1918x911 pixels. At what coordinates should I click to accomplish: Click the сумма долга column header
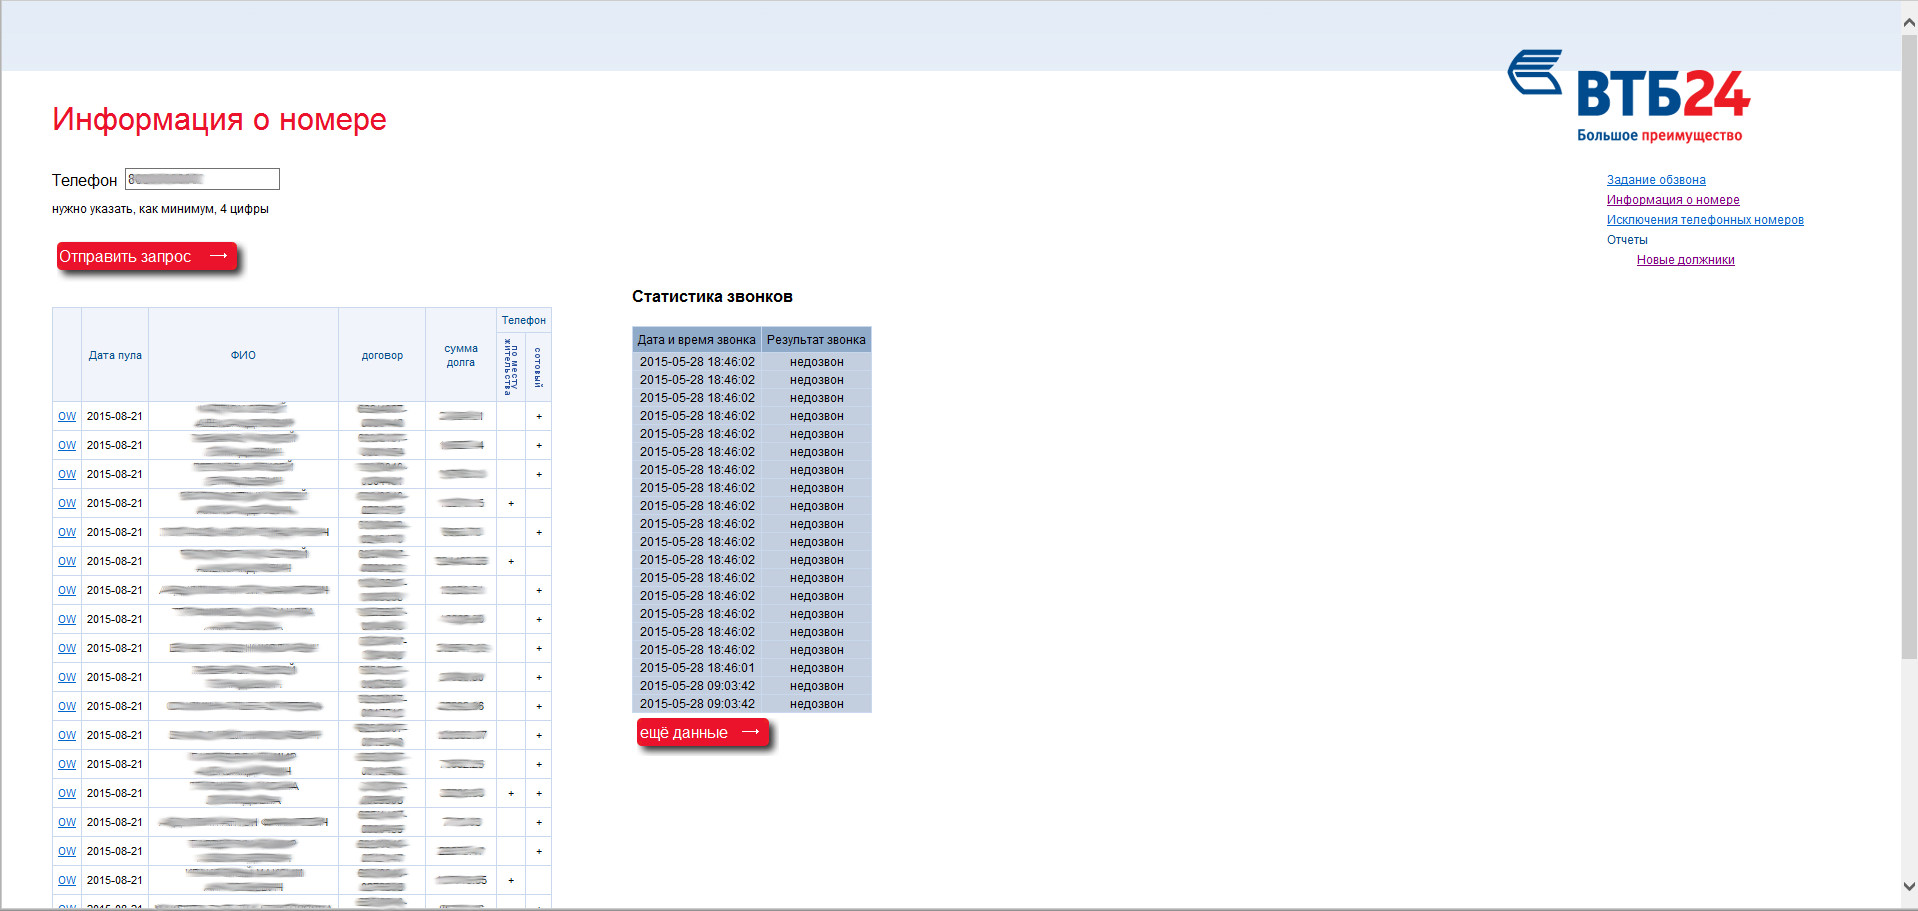pos(461,355)
